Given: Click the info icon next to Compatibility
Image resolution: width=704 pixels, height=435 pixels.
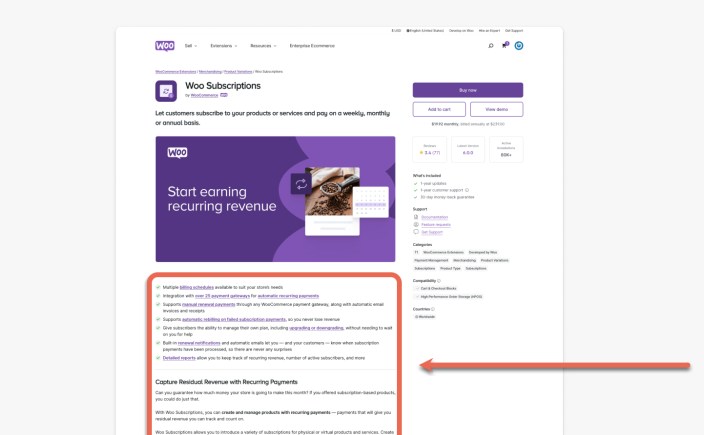Looking at the screenshot, I should (x=439, y=281).
